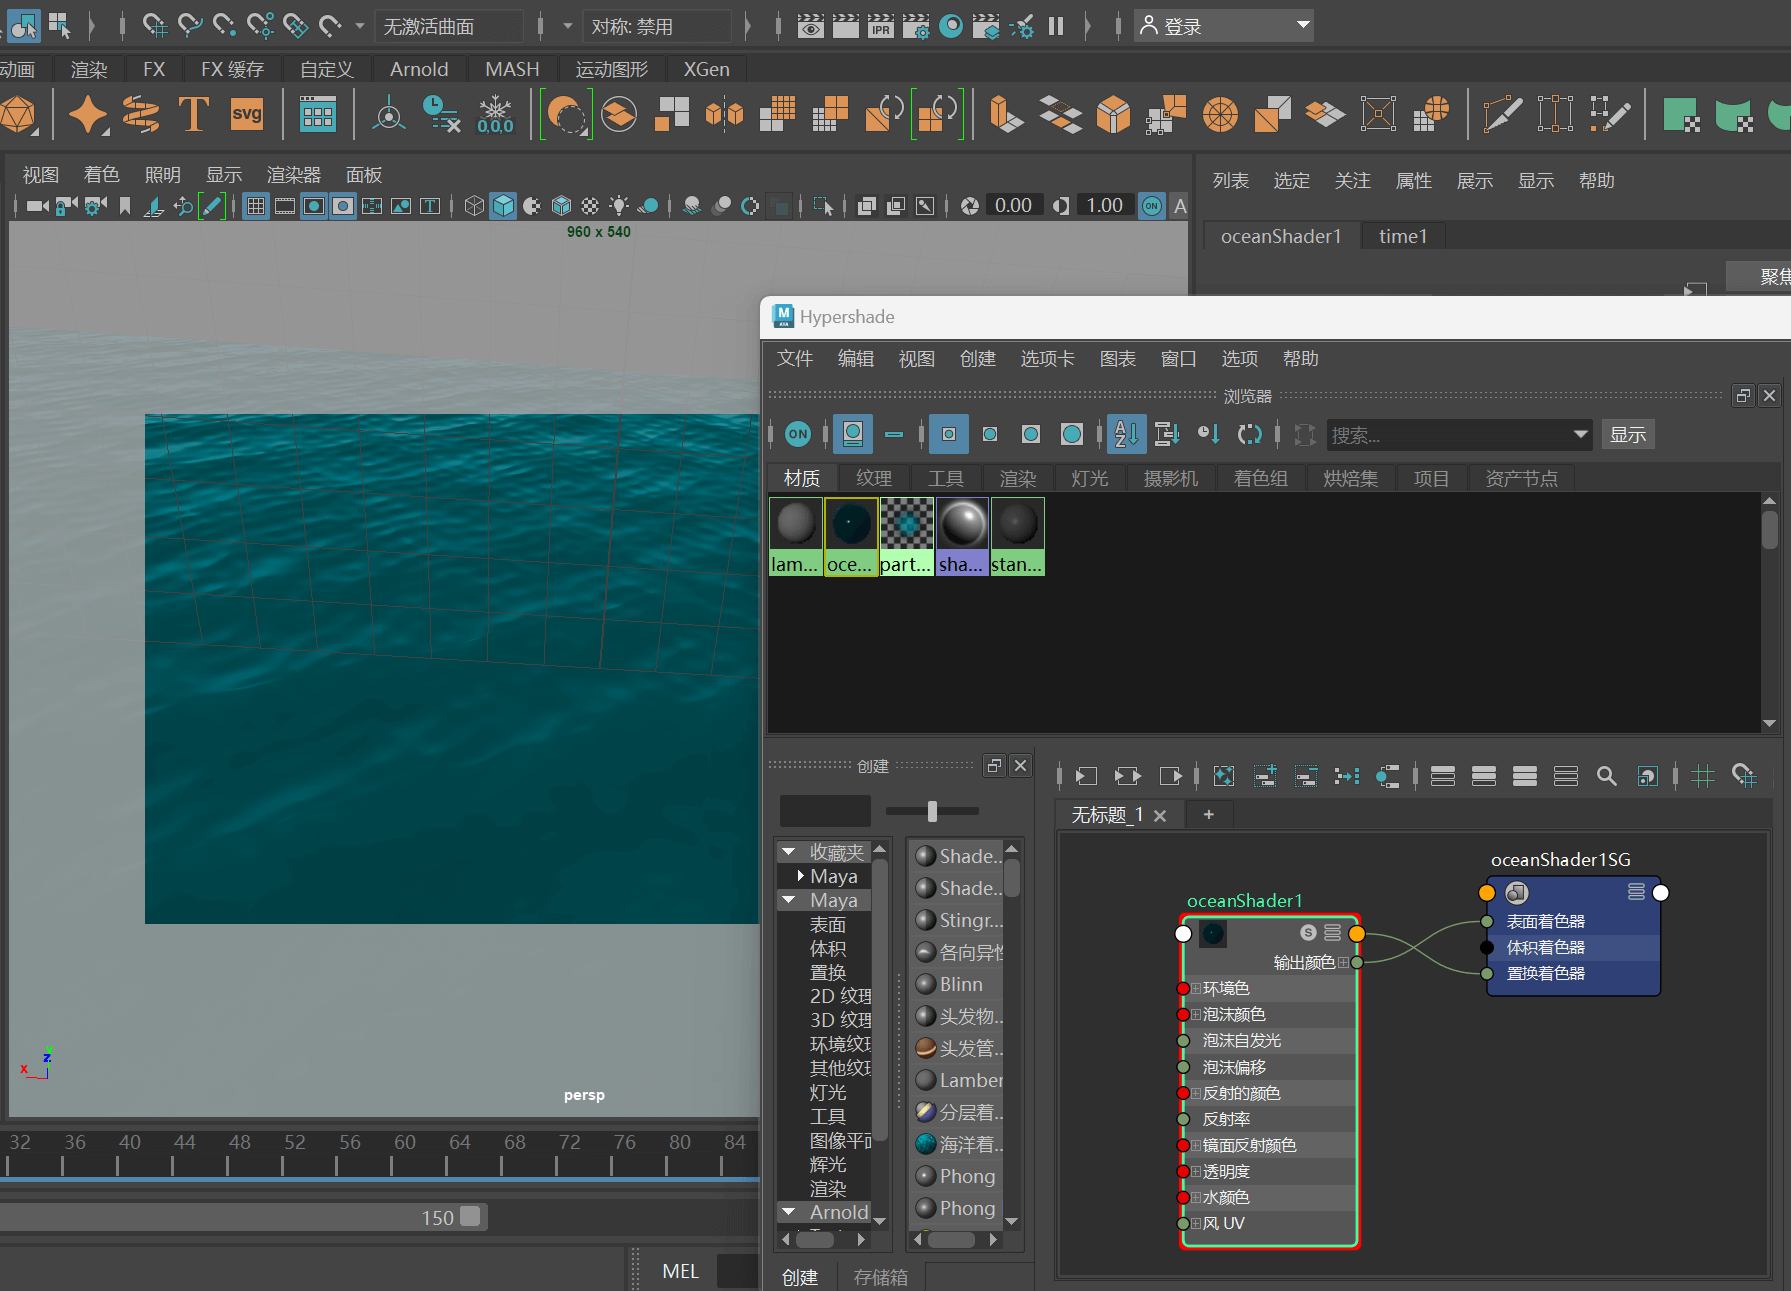Open the freeze transformations snowflake icon
The height and width of the screenshot is (1291, 1791).
pos(495,113)
